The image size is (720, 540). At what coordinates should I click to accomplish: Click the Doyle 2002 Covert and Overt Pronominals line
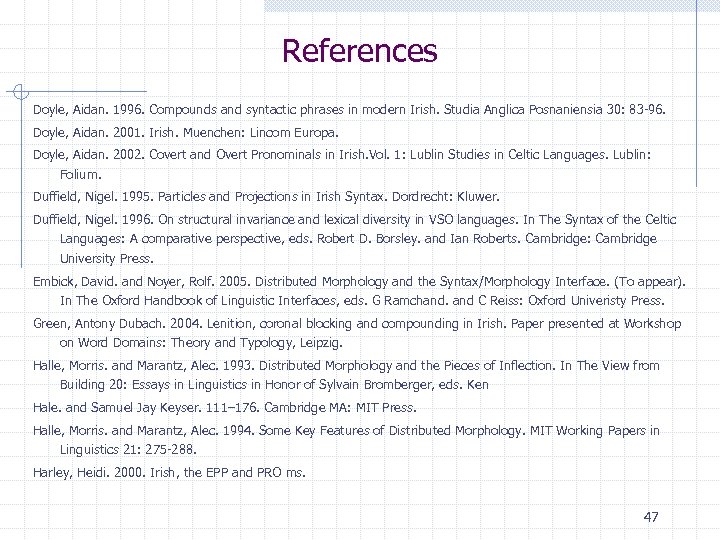342,155
